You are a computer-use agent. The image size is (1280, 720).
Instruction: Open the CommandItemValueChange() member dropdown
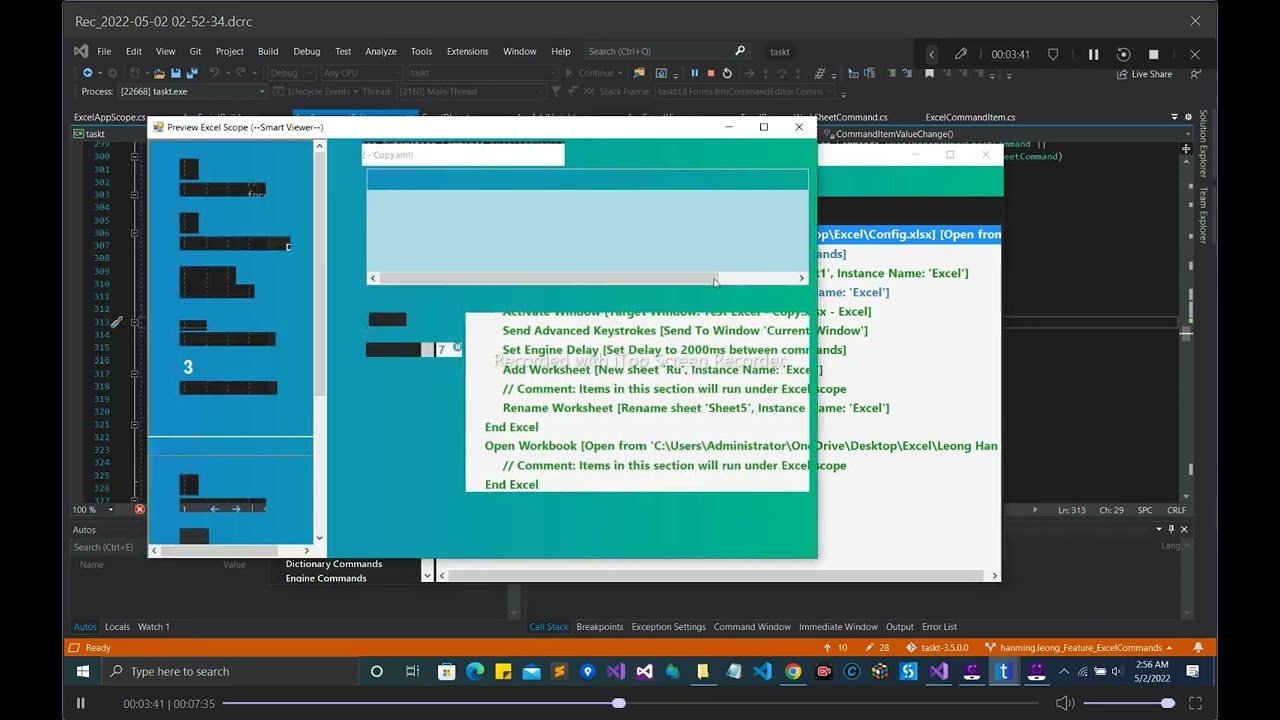[1005, 134]
